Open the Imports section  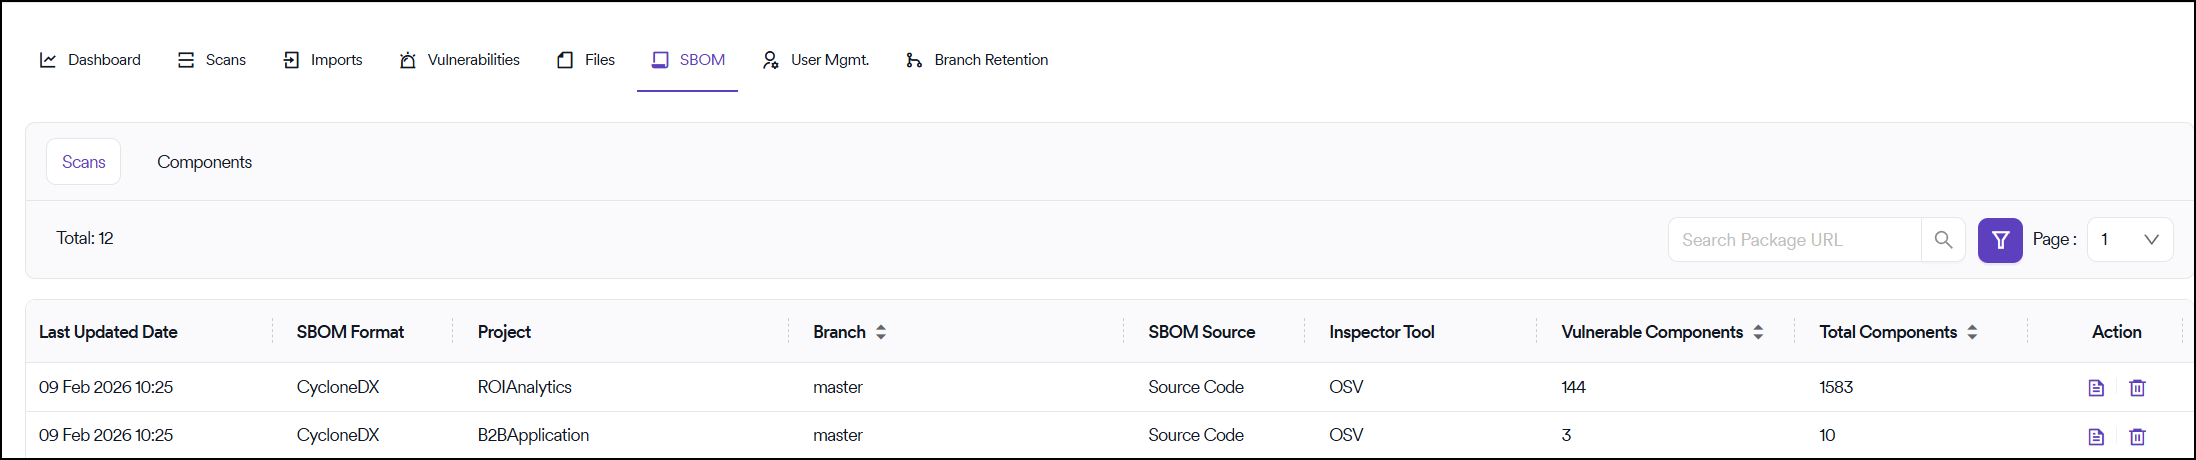tap(323, 60)
